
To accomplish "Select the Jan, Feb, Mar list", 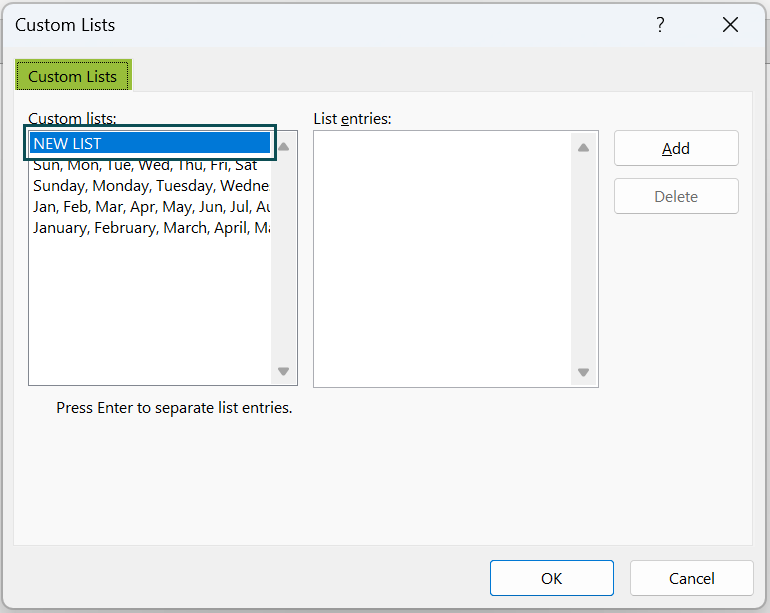I will tap(150, 207).
